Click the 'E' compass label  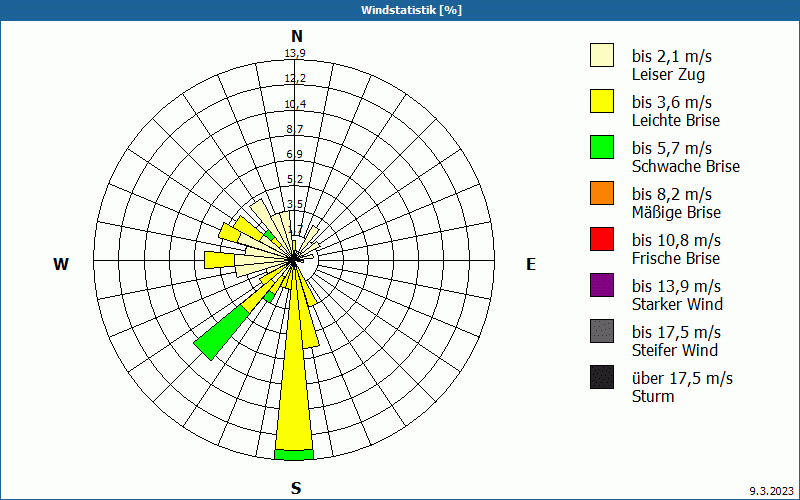pyautogui.click(x=531, y=264)
